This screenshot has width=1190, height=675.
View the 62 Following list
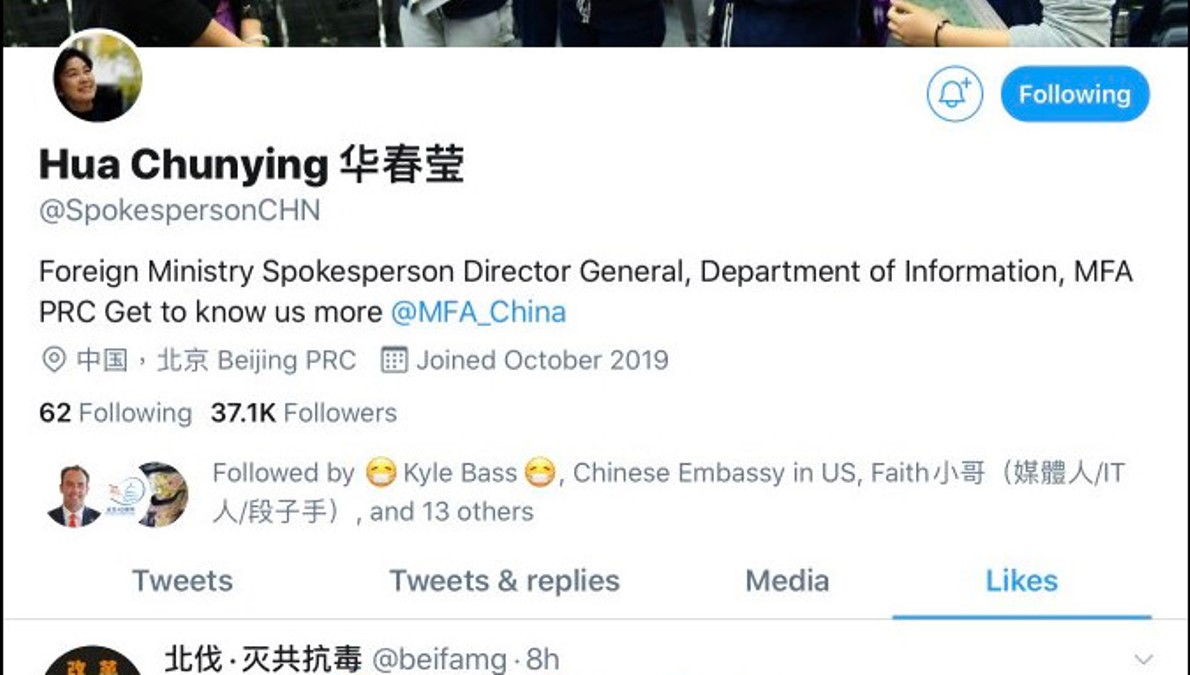pyautogui.click(x=115, y=412)
